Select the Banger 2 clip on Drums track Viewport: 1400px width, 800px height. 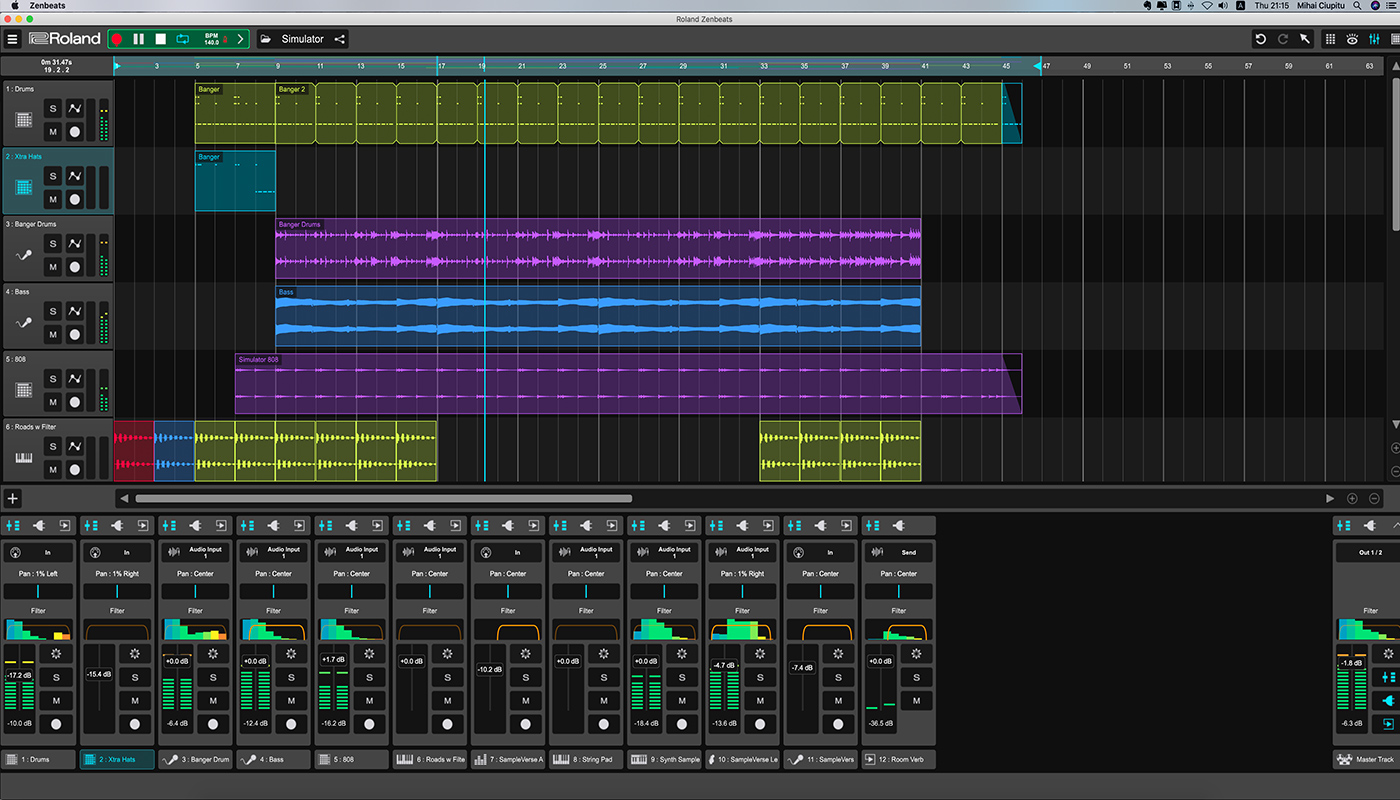(x=296, y=113)
